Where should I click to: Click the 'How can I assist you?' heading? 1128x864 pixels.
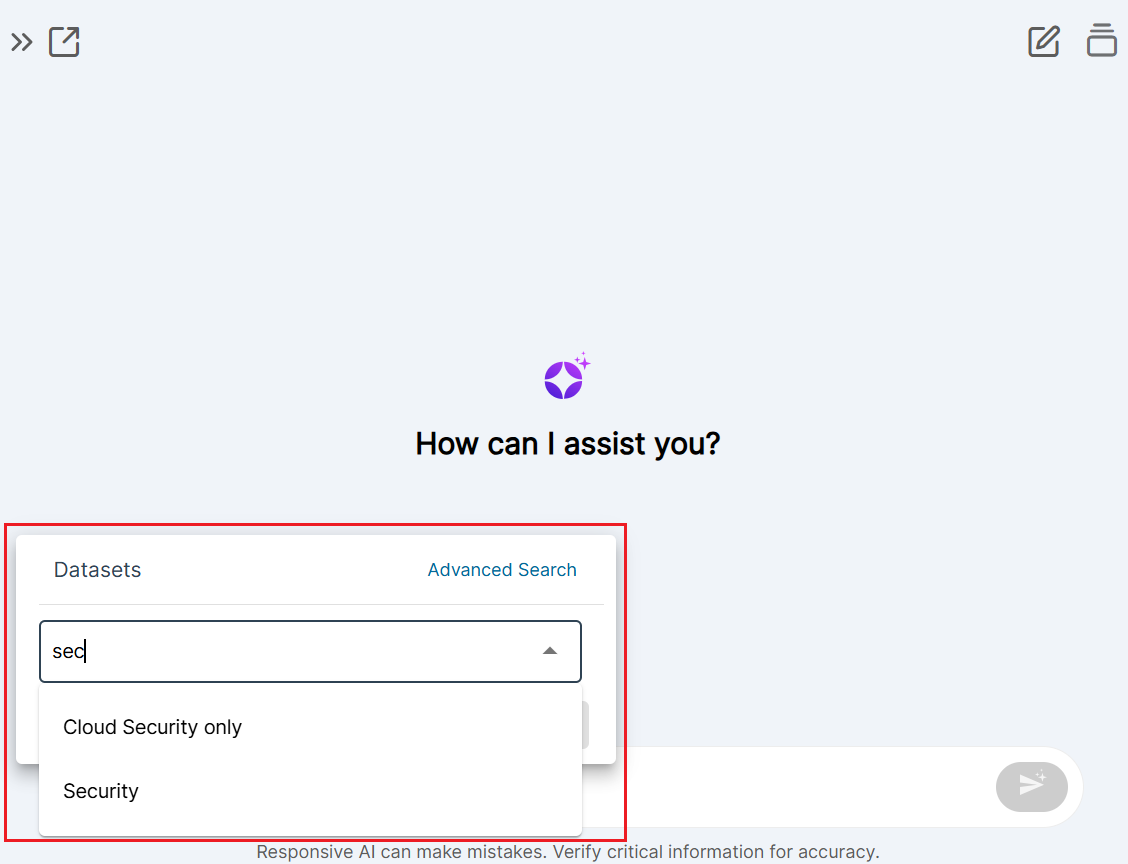(x=568, y=443)
